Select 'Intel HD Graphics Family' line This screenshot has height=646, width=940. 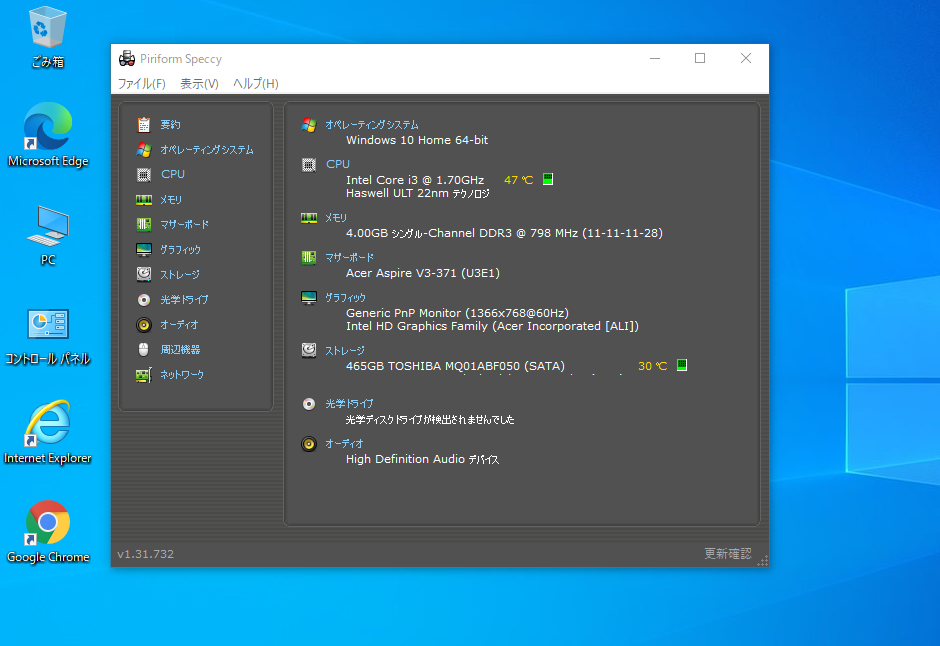(492, 327)
